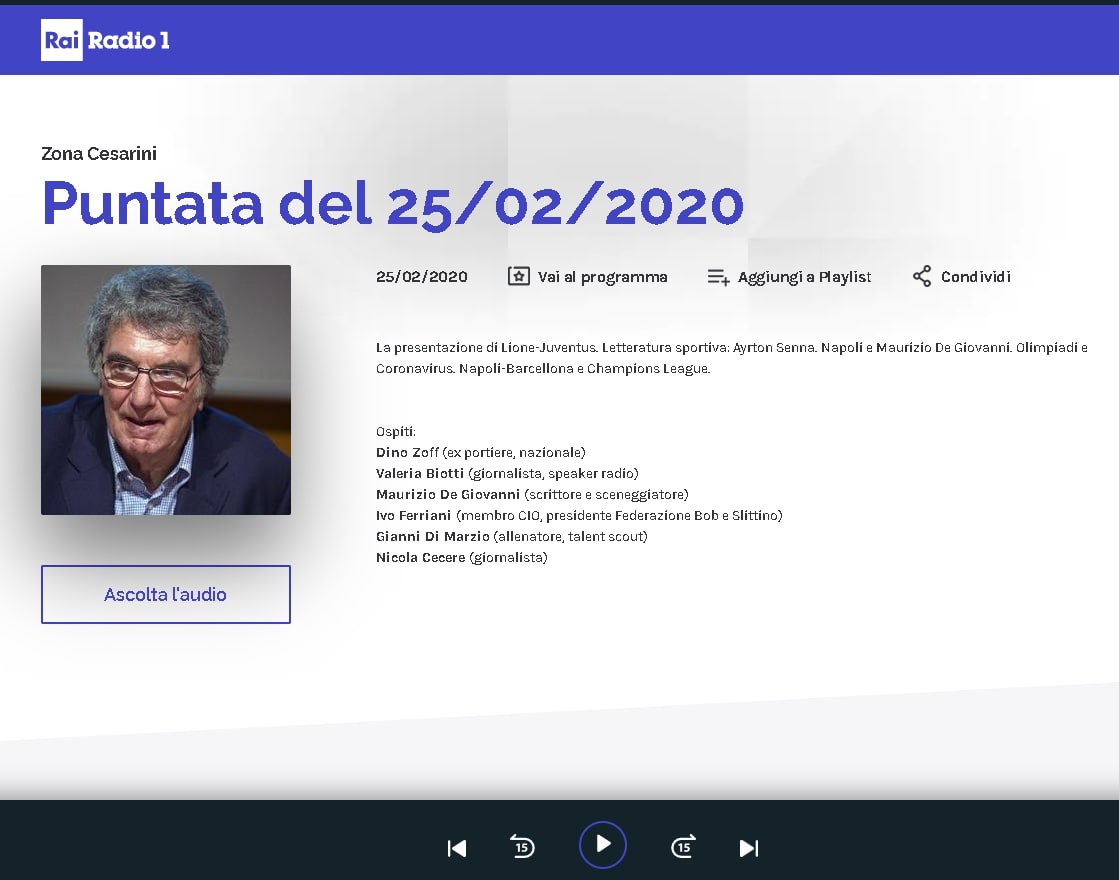Viewport: 1119px width, 880px height.
Task: Click the 25/02/2020 date under the title
Action: point(421,277)
